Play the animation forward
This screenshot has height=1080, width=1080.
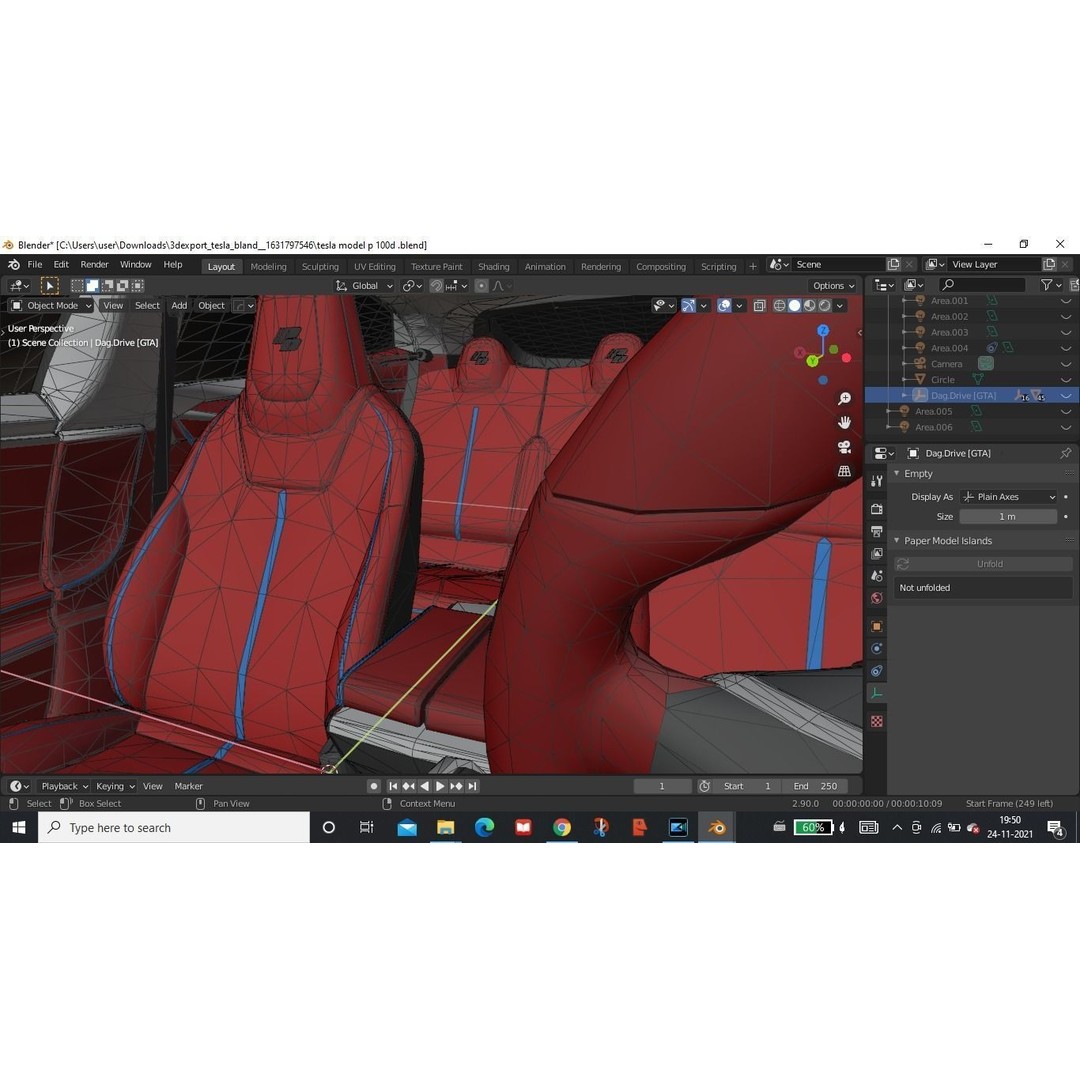tap(440, 786)
